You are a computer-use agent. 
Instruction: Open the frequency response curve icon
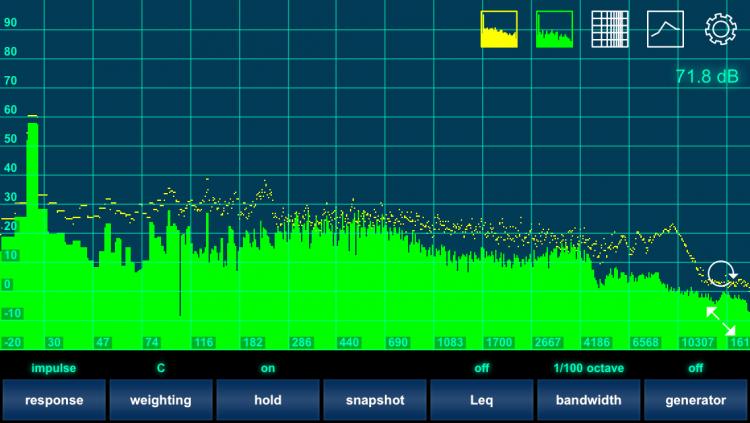point(665,29)
